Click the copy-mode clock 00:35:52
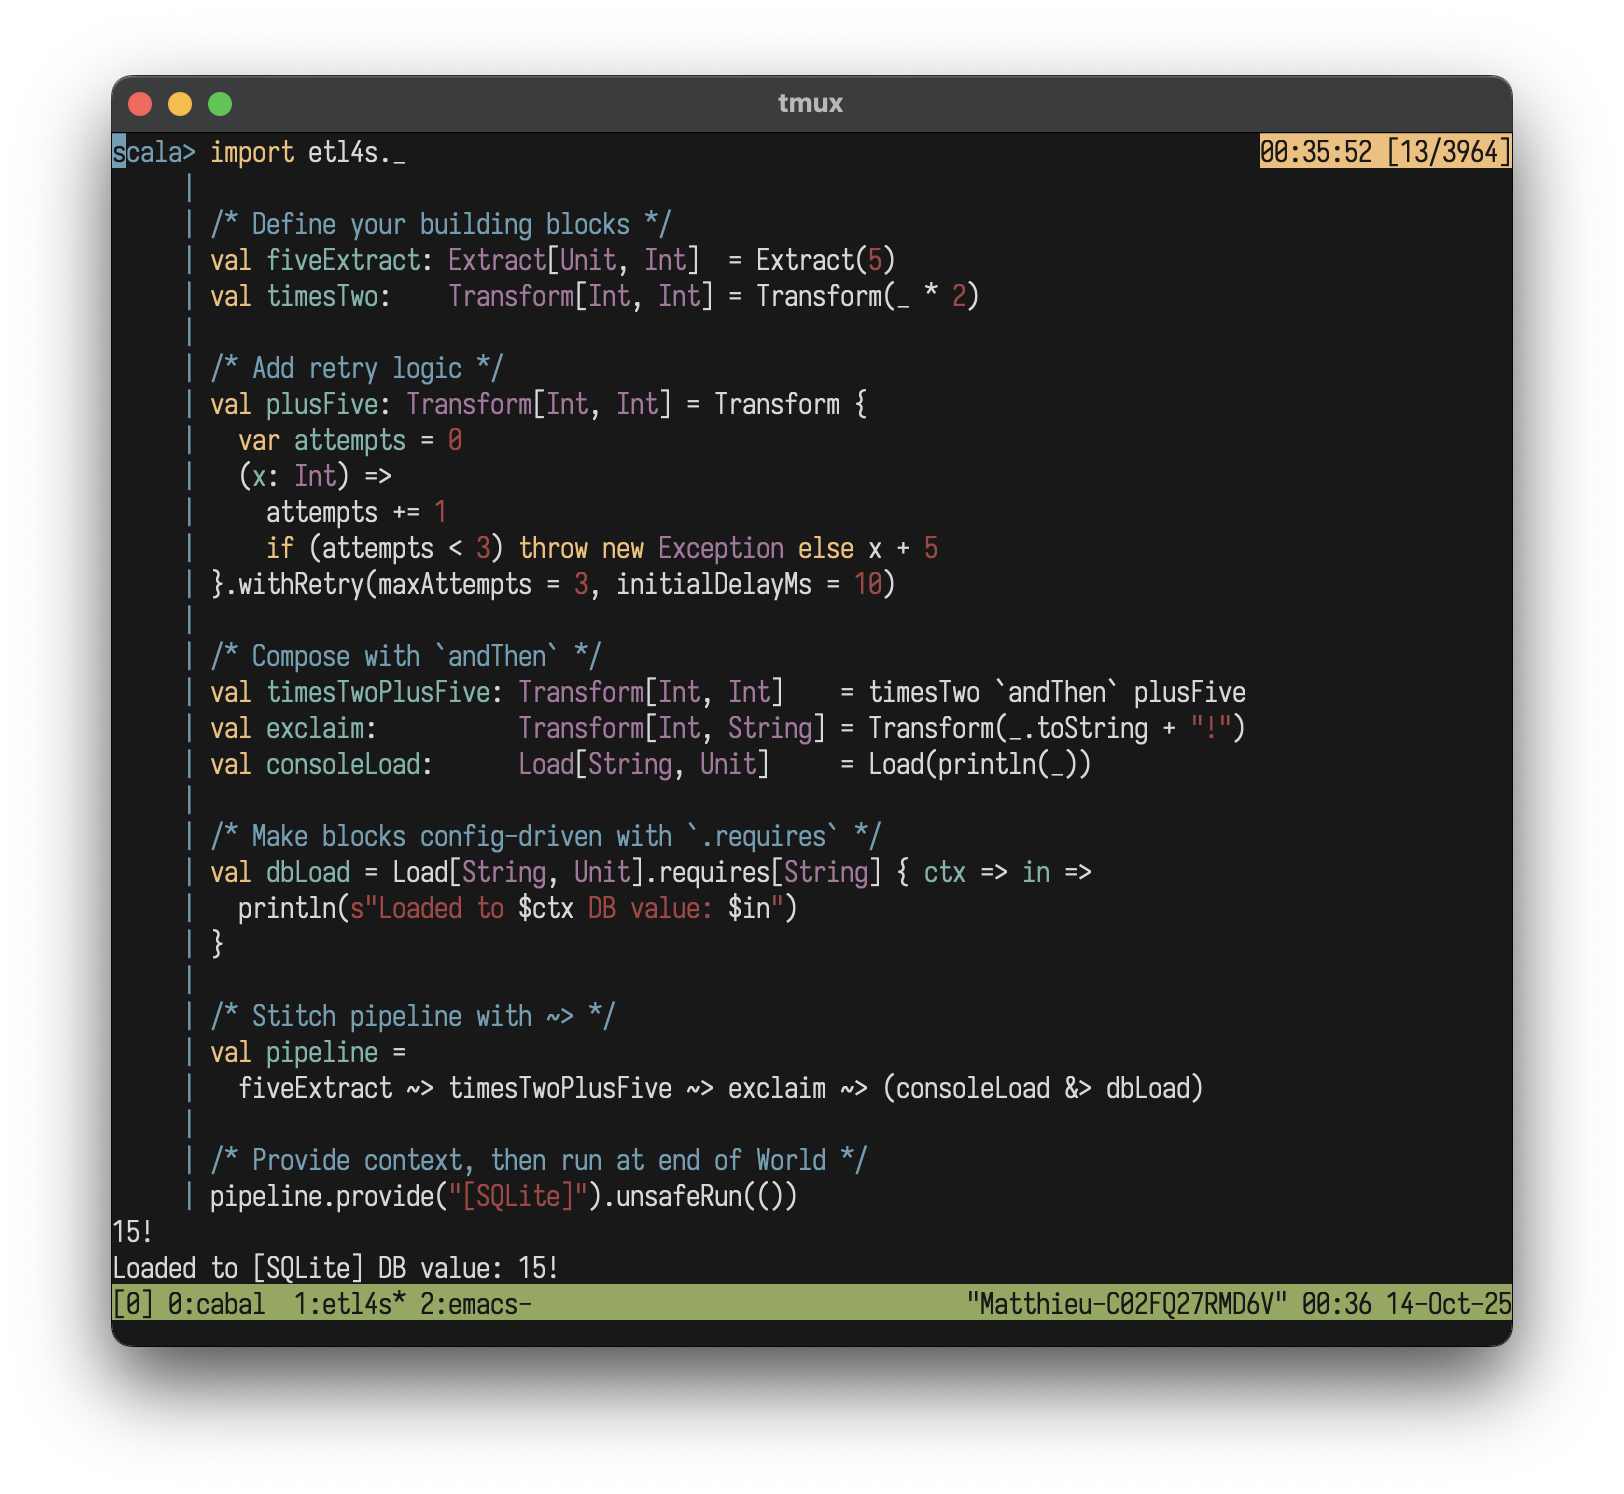Image resolution: width=1624 pixels, height=1494 pixels. pyautogui.click(x=1316, y=152)
